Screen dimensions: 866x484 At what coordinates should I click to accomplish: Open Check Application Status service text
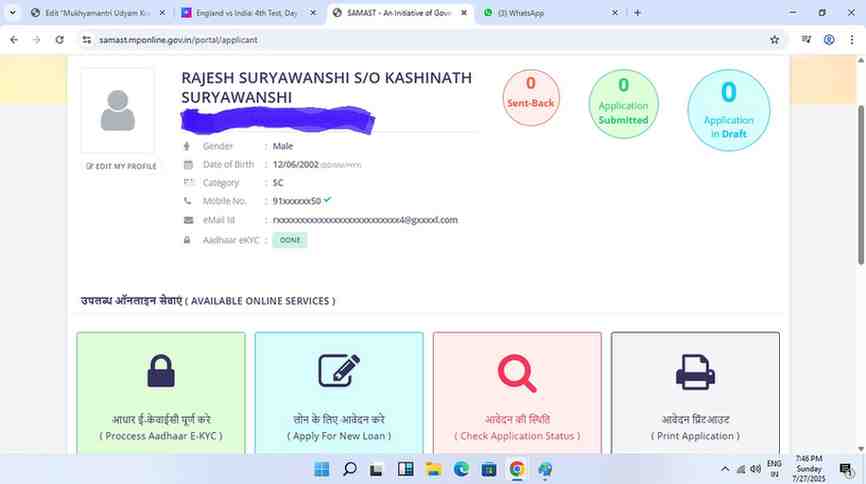(517, 436)
